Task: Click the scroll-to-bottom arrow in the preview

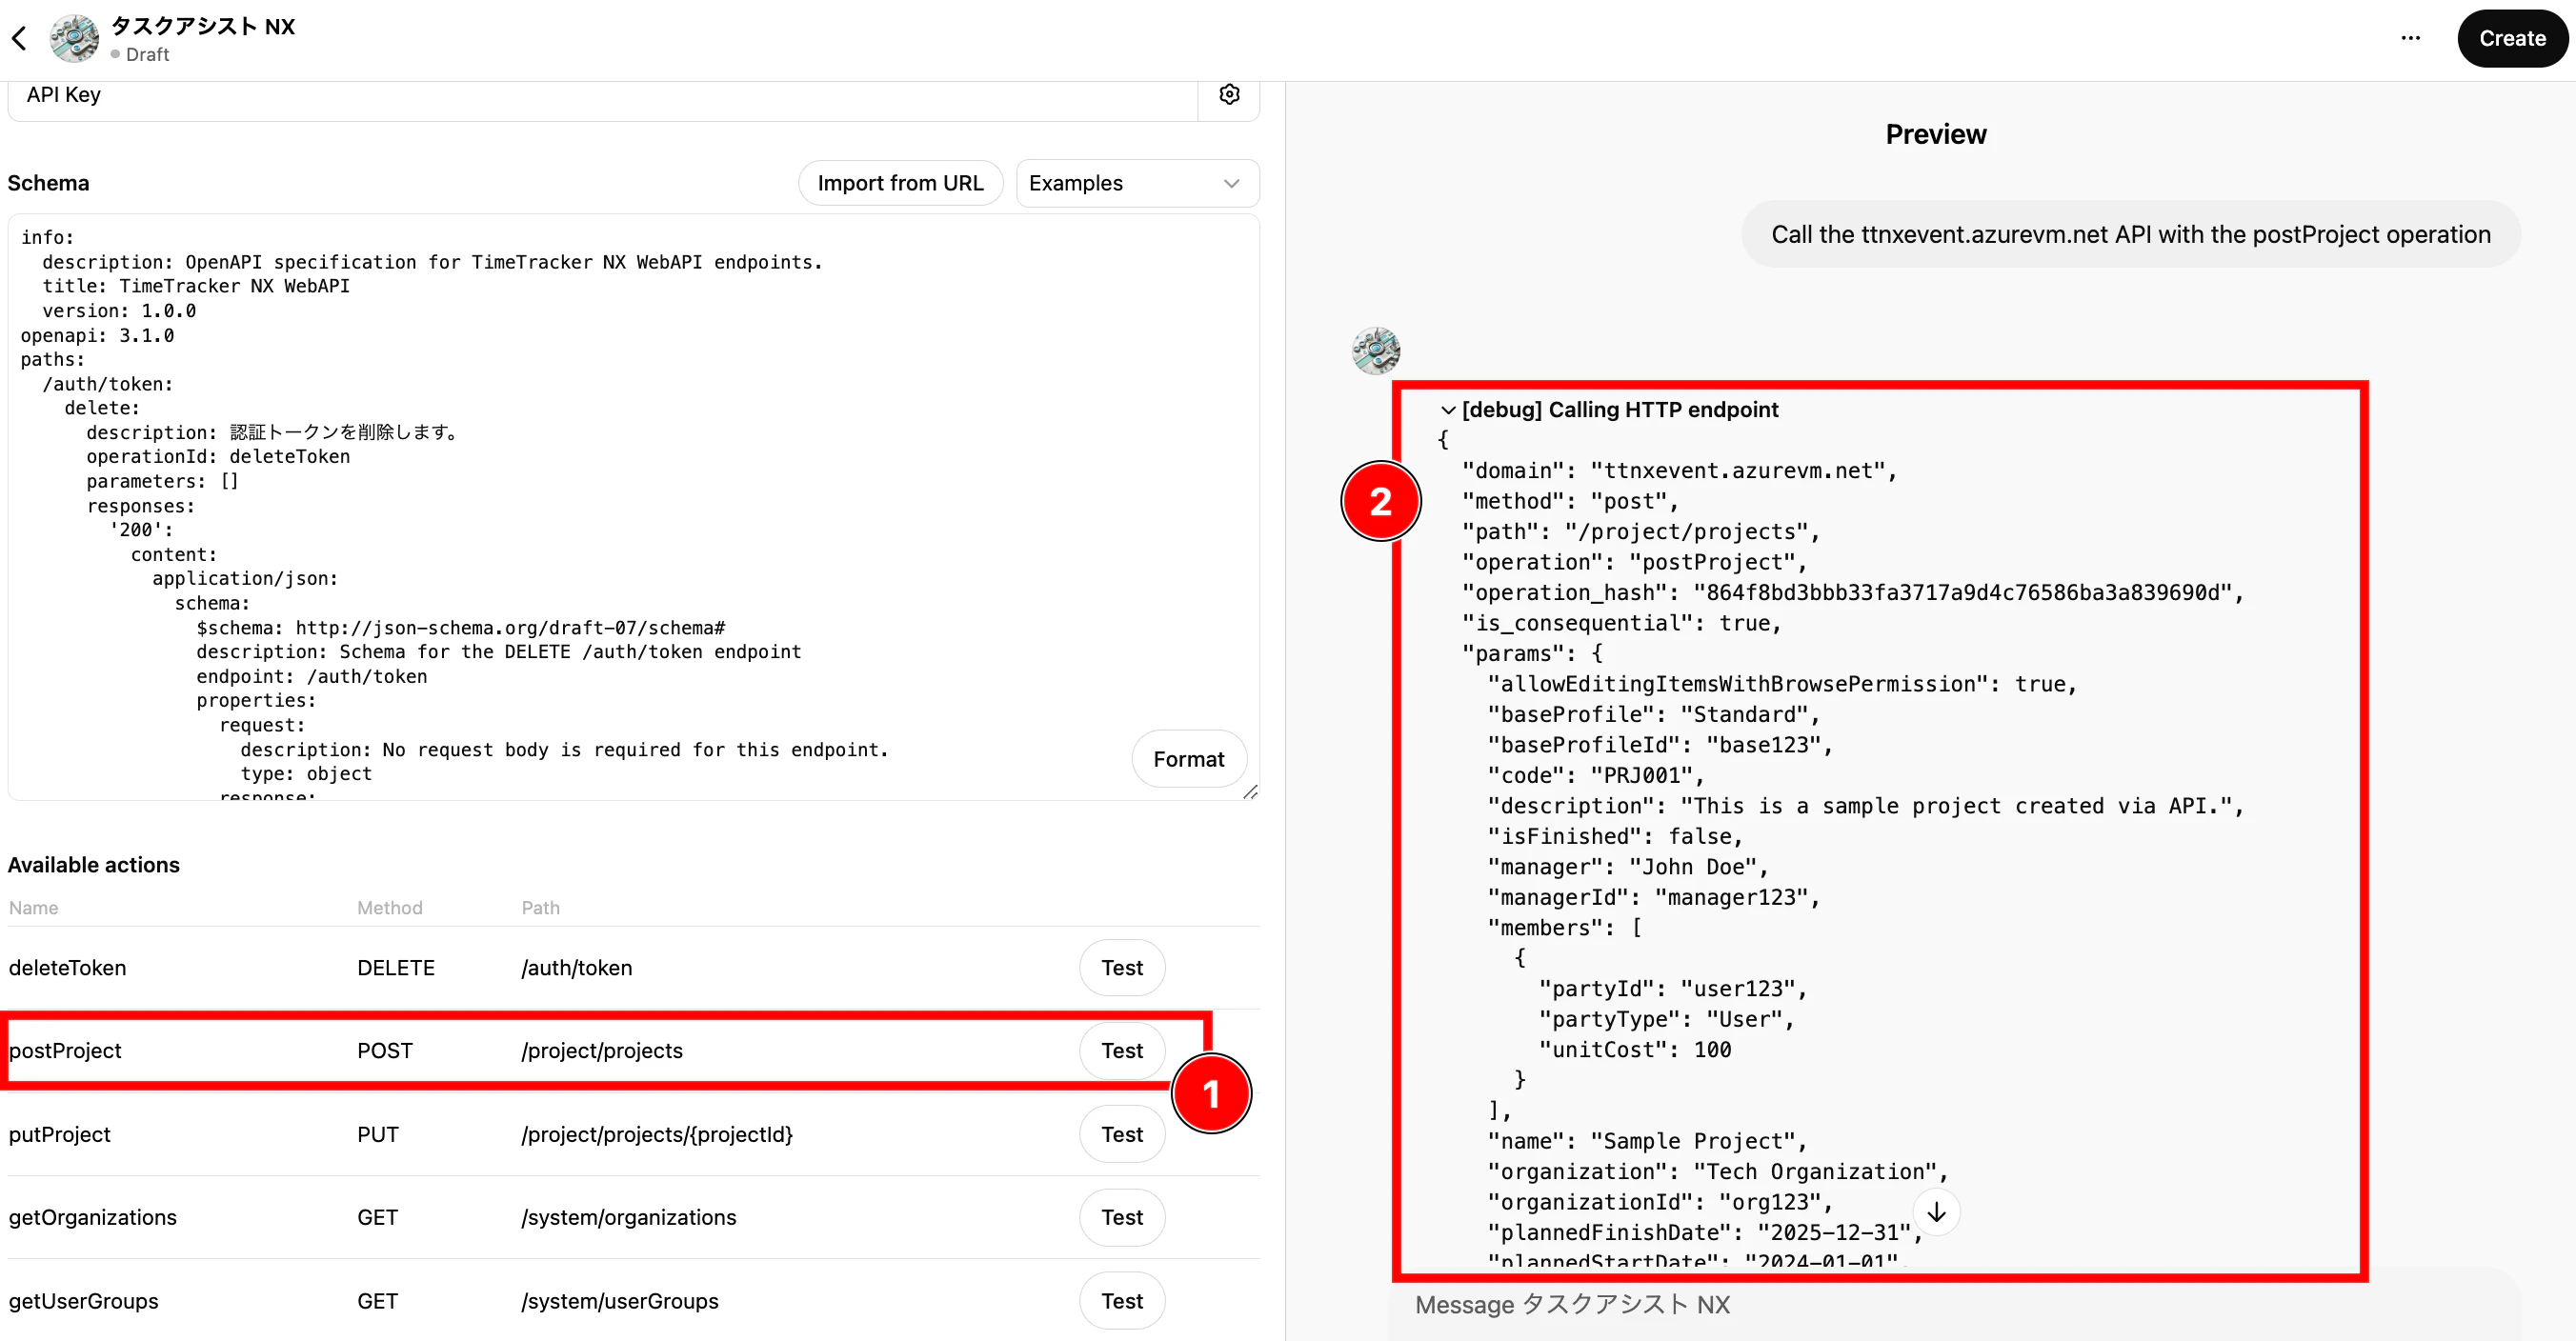Action: click(x=1936, y=1212)
